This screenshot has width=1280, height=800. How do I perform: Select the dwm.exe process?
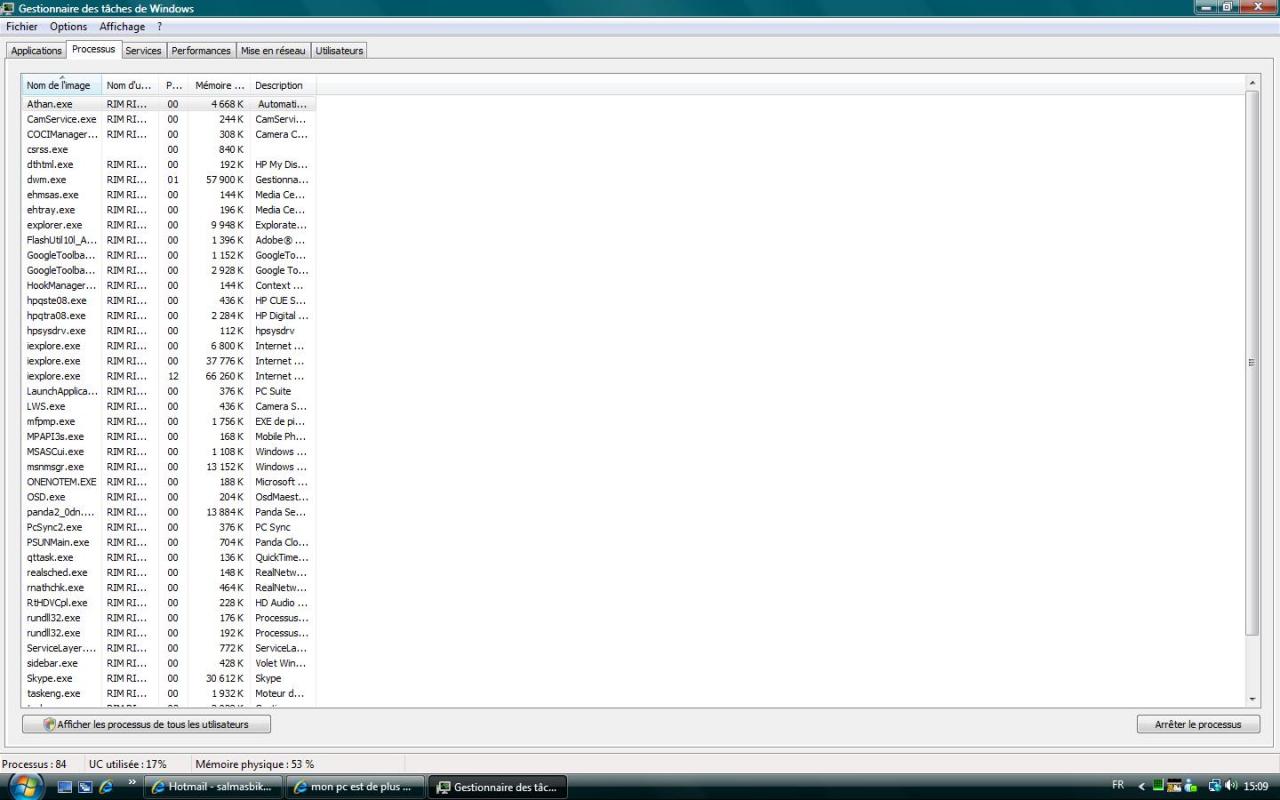168,180
